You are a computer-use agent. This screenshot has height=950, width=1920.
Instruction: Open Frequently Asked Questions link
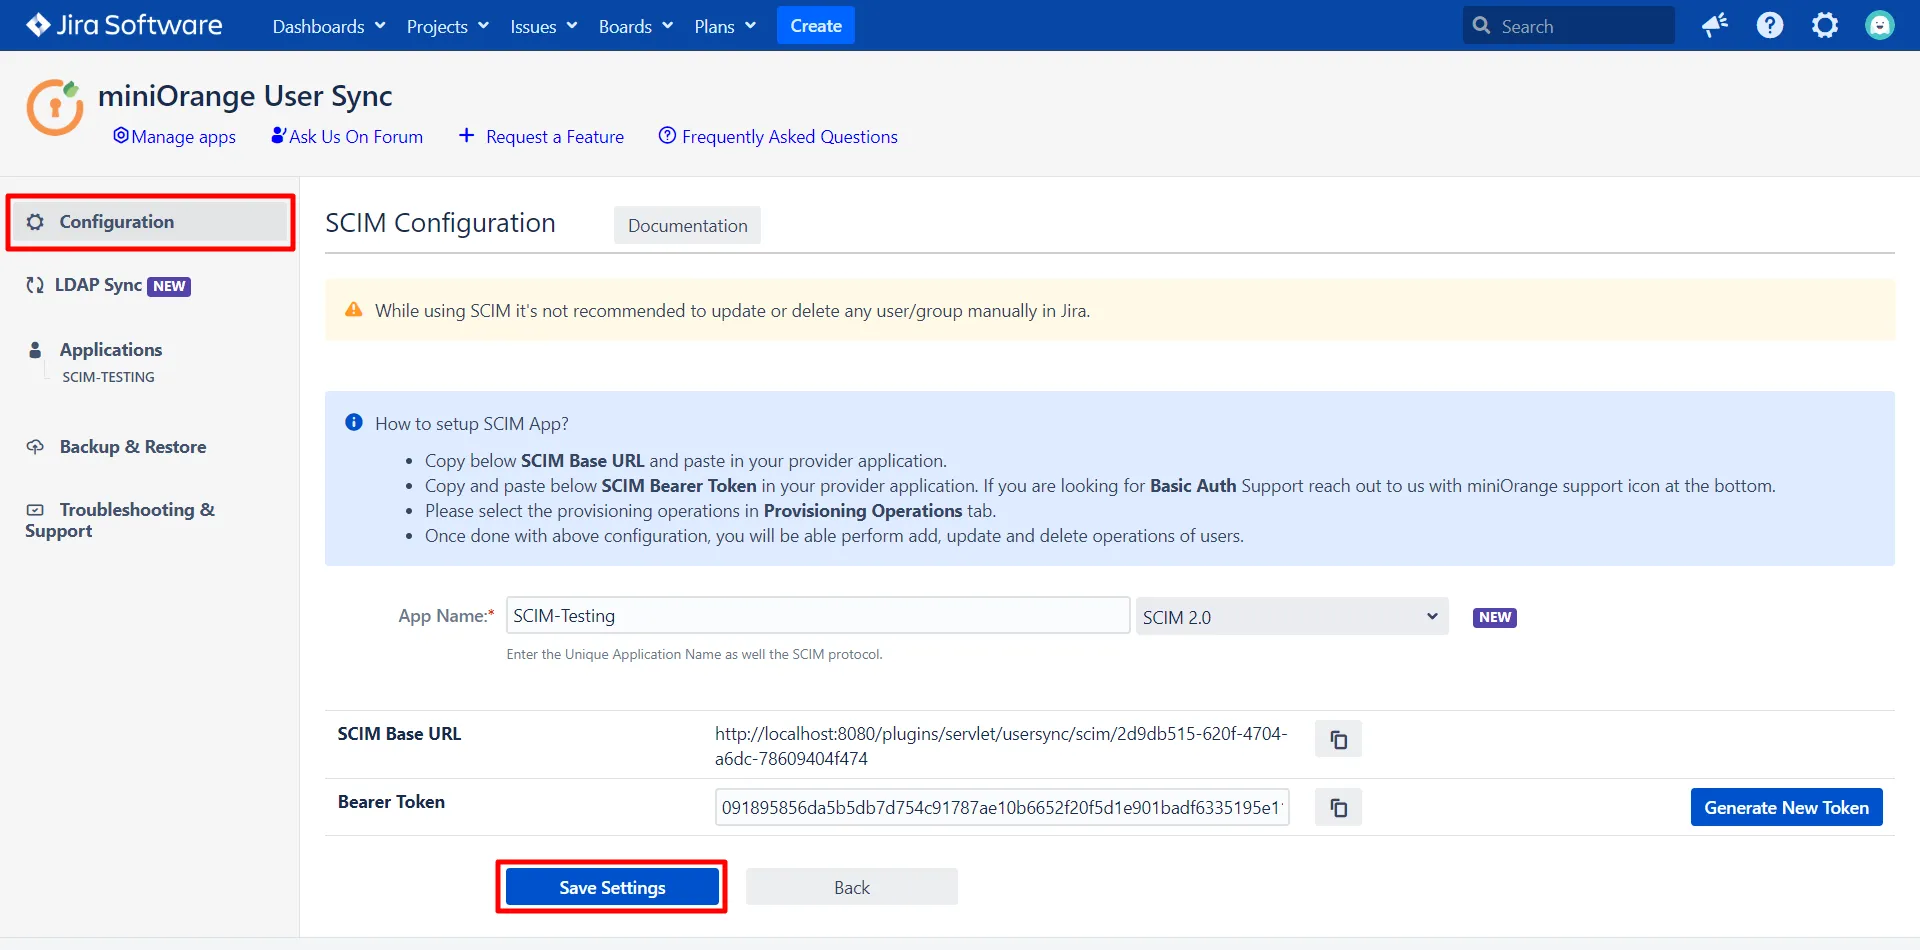(778, 136)
